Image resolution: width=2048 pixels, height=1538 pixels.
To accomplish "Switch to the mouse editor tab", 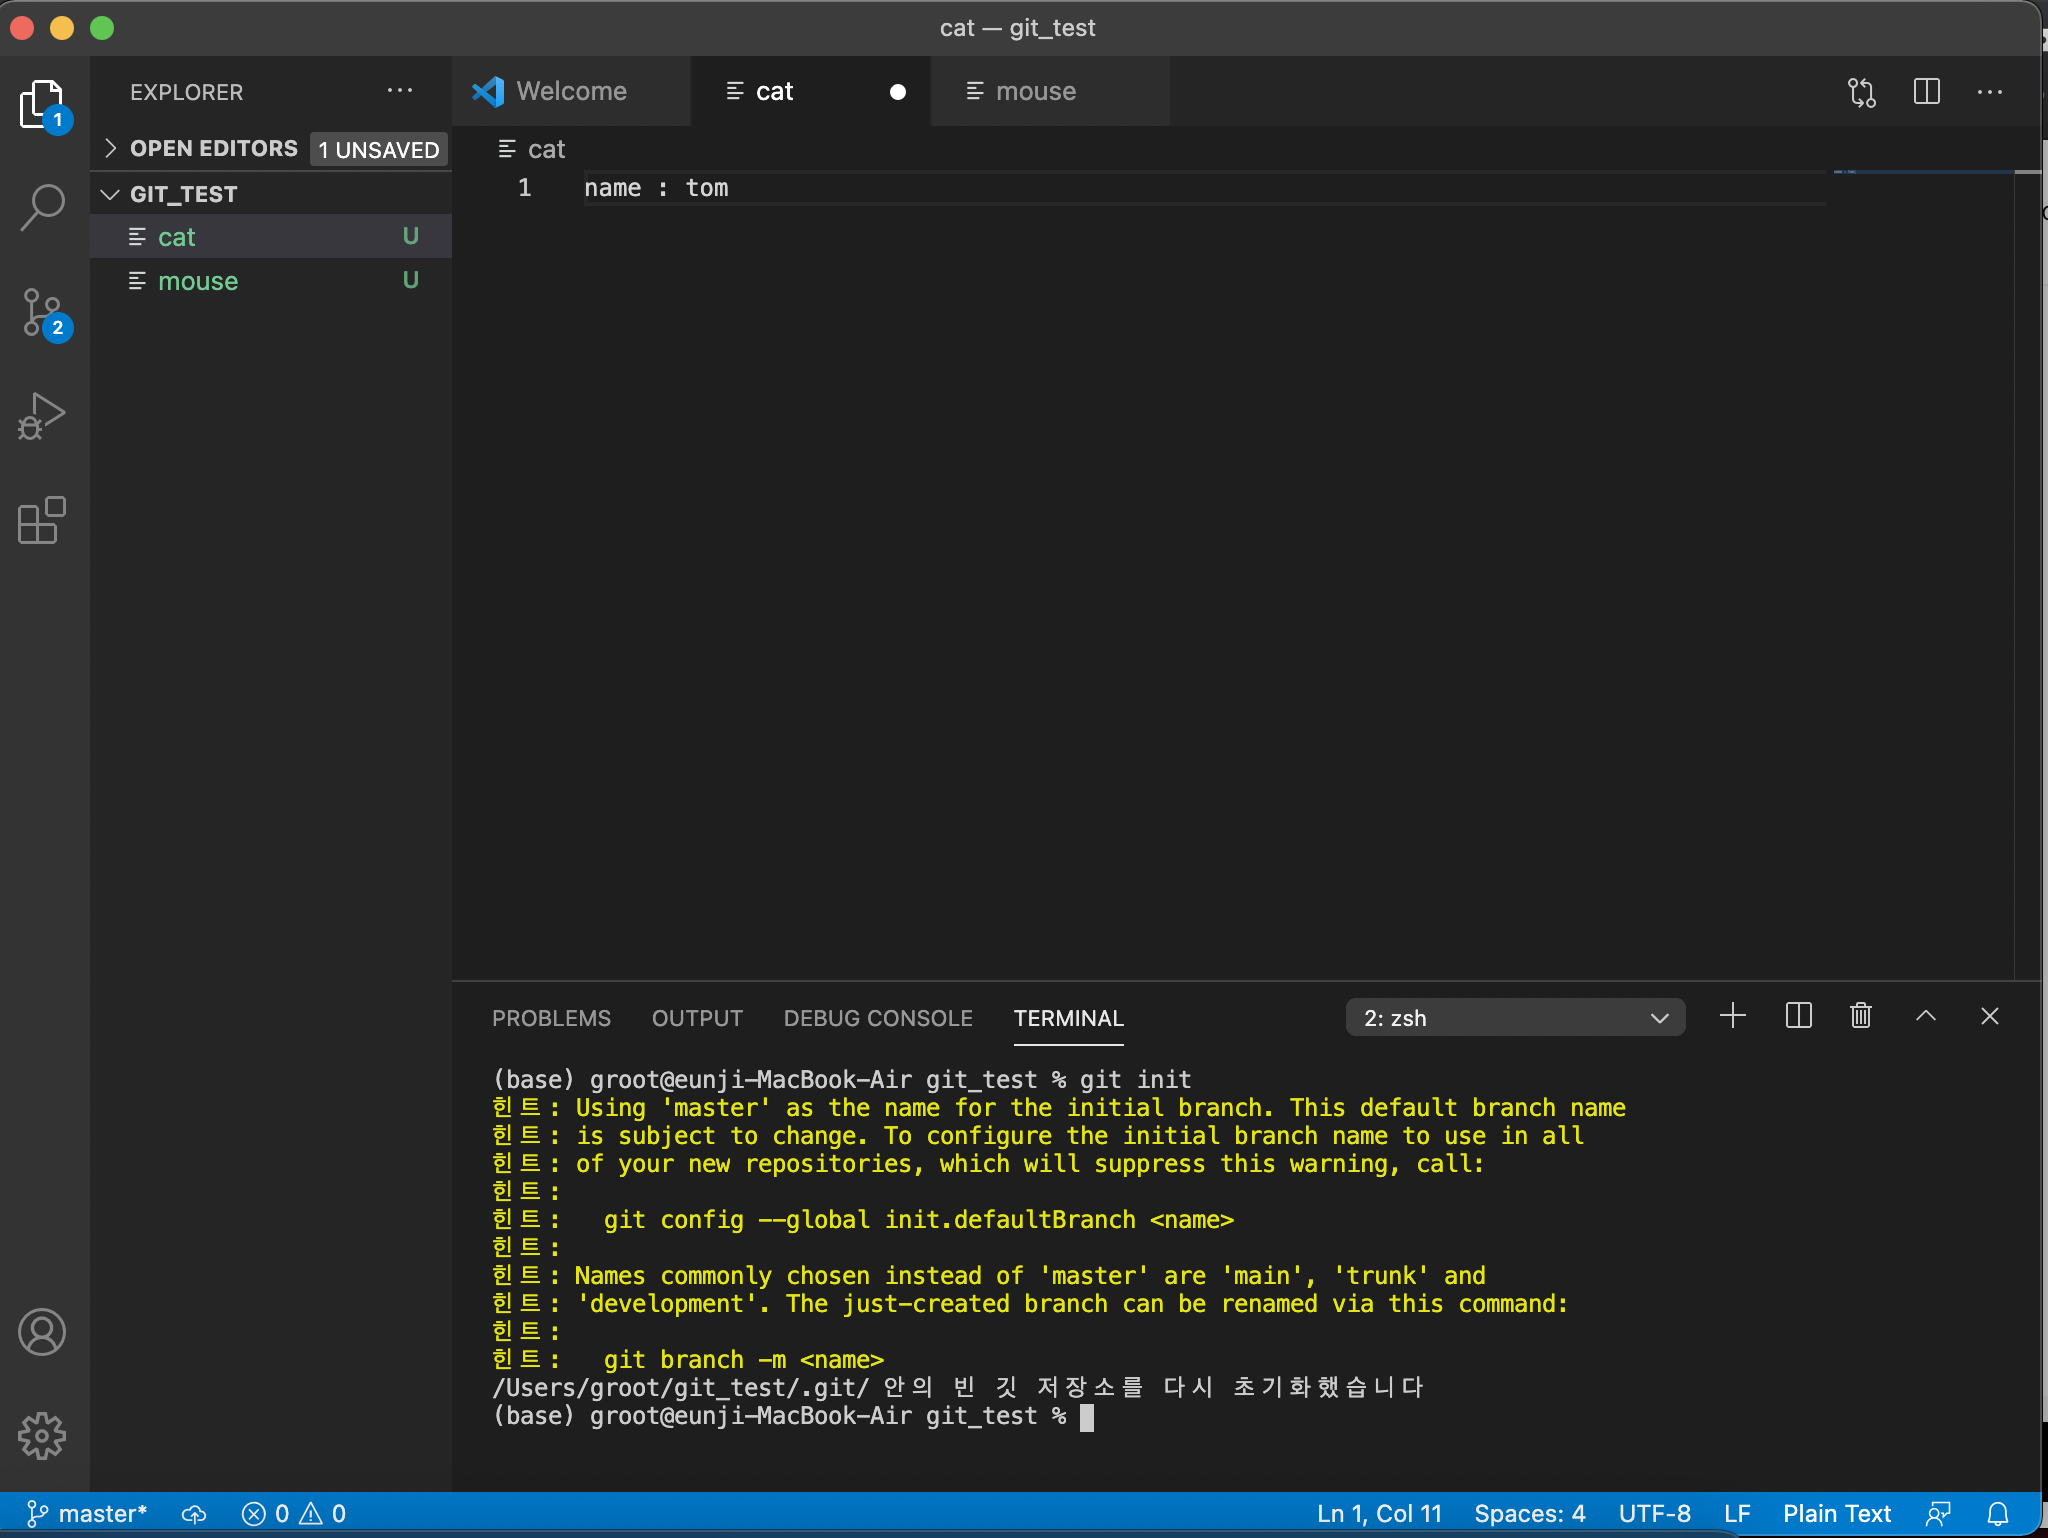I will pos(1035,92).
